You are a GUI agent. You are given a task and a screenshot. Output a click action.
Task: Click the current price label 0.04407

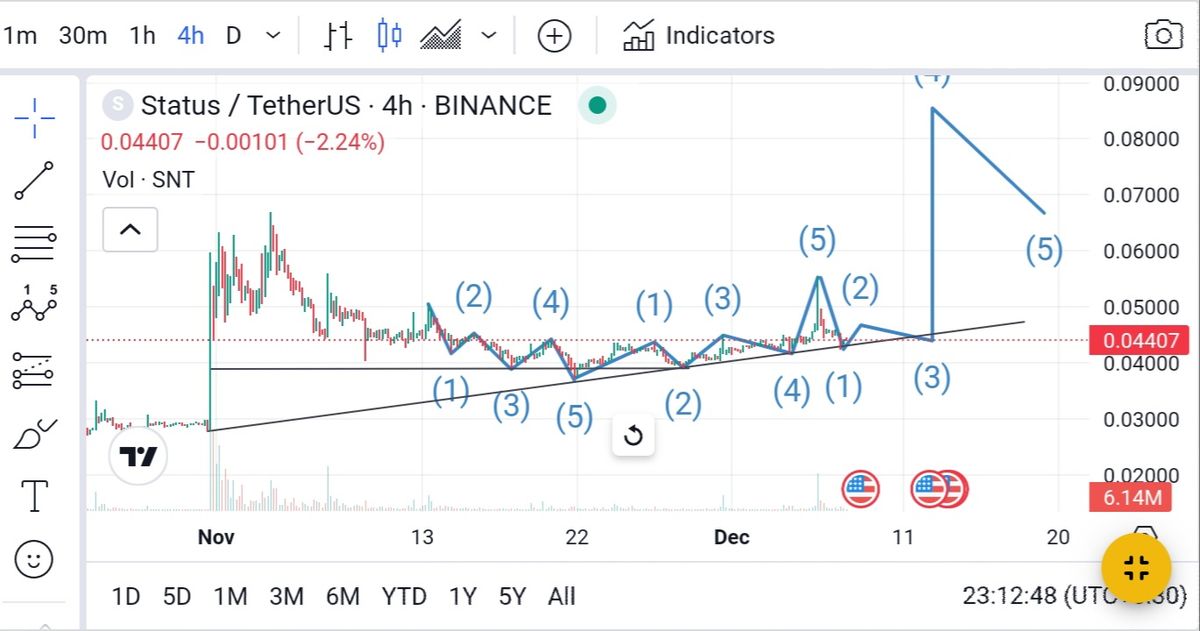click(x=1140, y=341)
